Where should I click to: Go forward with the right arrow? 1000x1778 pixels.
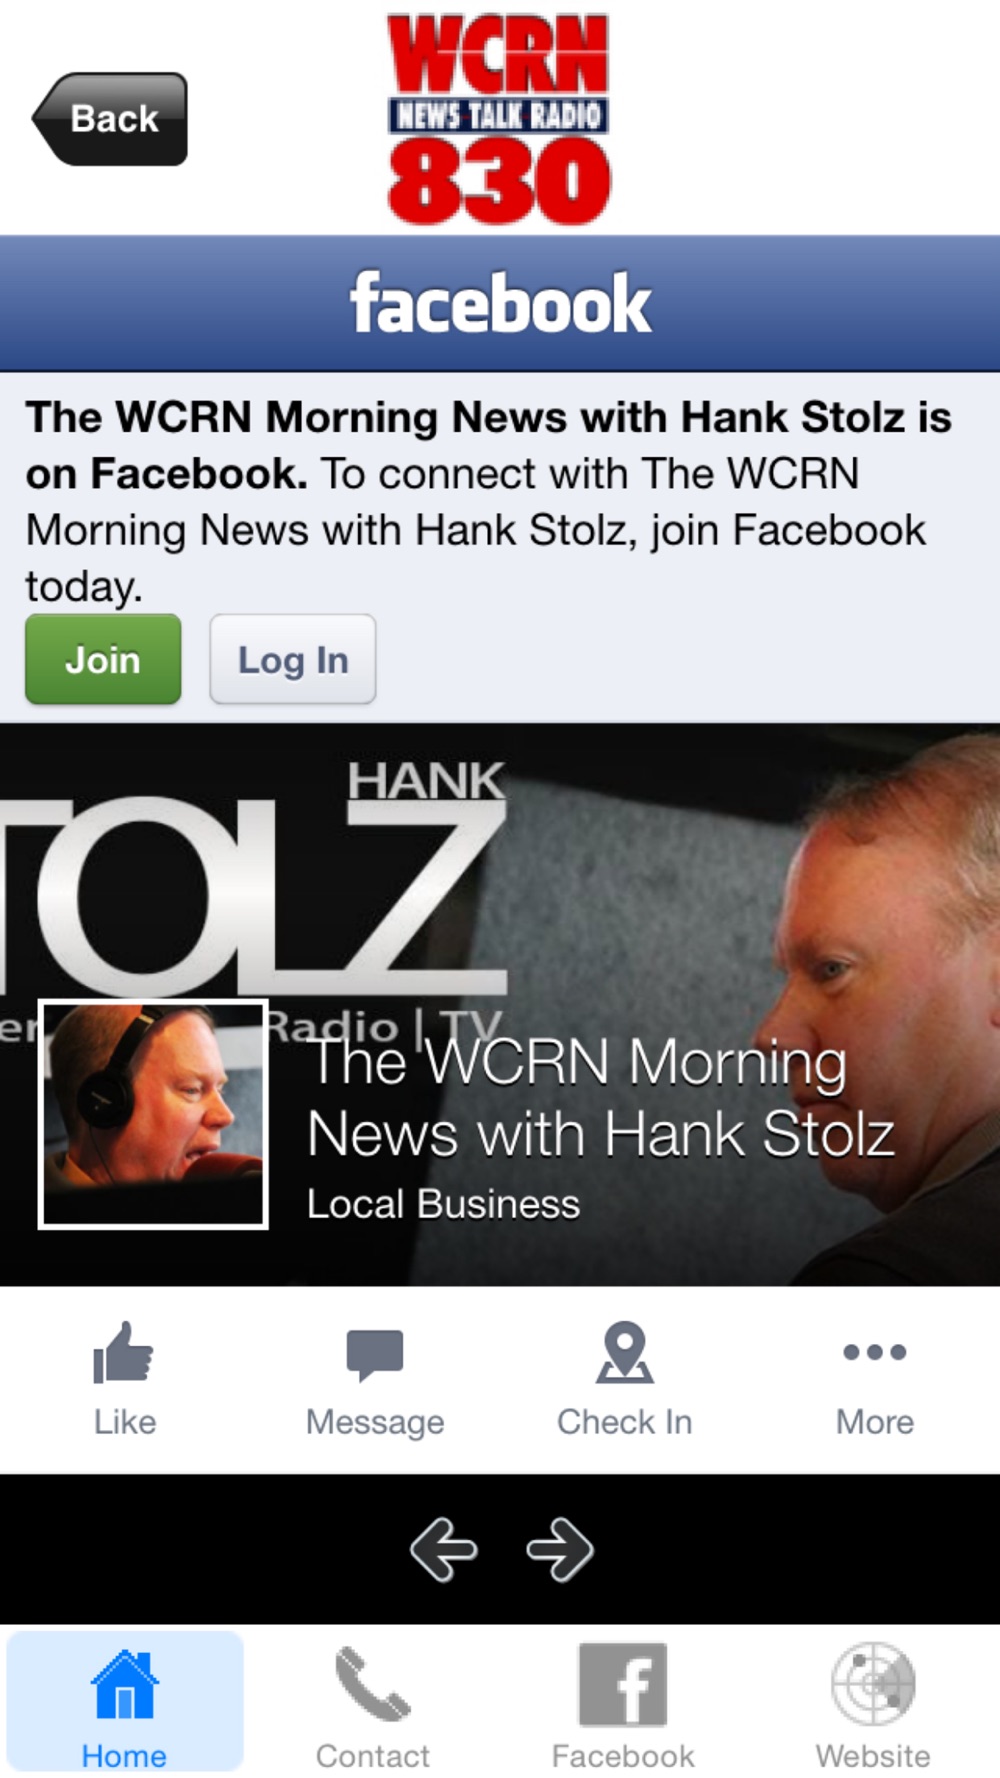[560, 1550]
